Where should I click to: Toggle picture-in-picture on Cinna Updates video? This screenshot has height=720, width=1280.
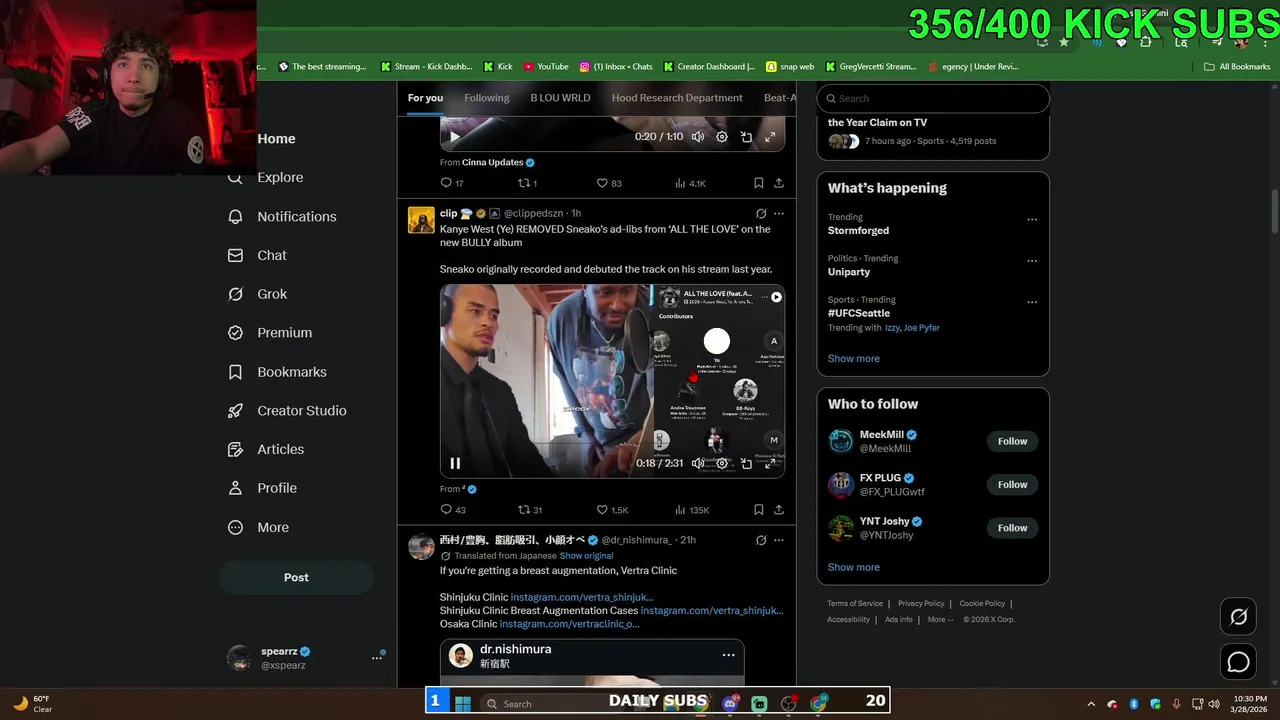pos(746,137)
